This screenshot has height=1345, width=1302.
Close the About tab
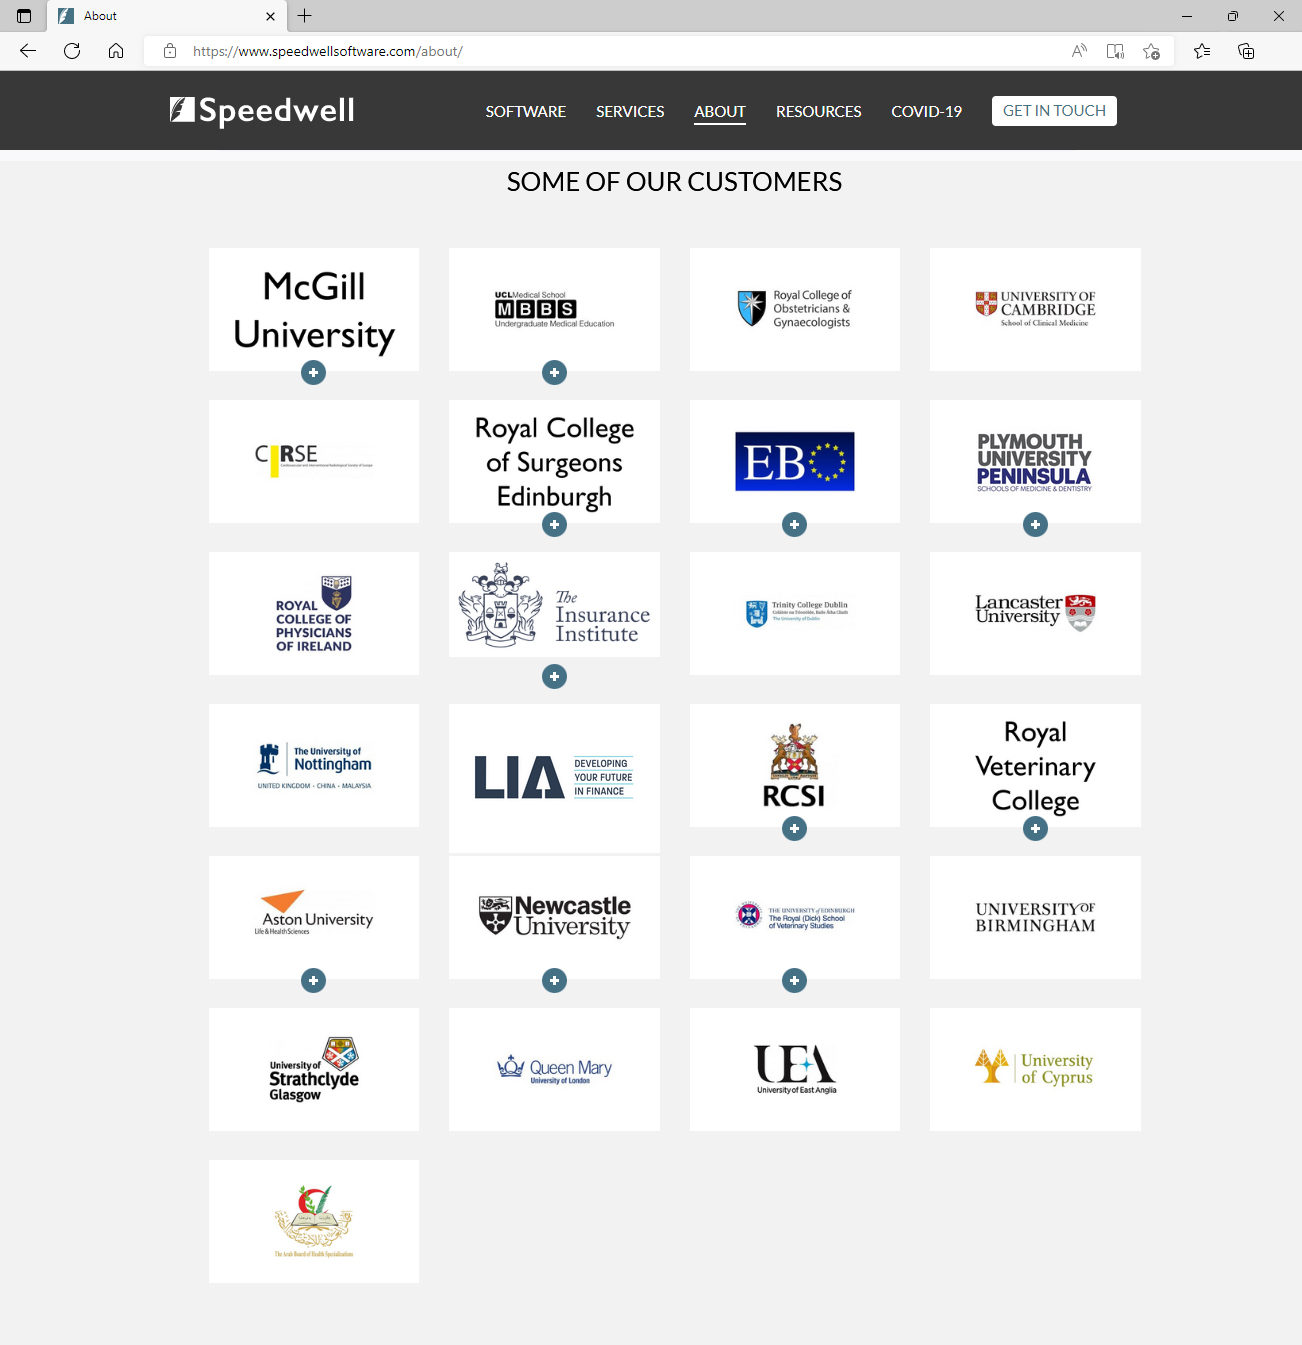pyautogui.click(x=270, y=16)
